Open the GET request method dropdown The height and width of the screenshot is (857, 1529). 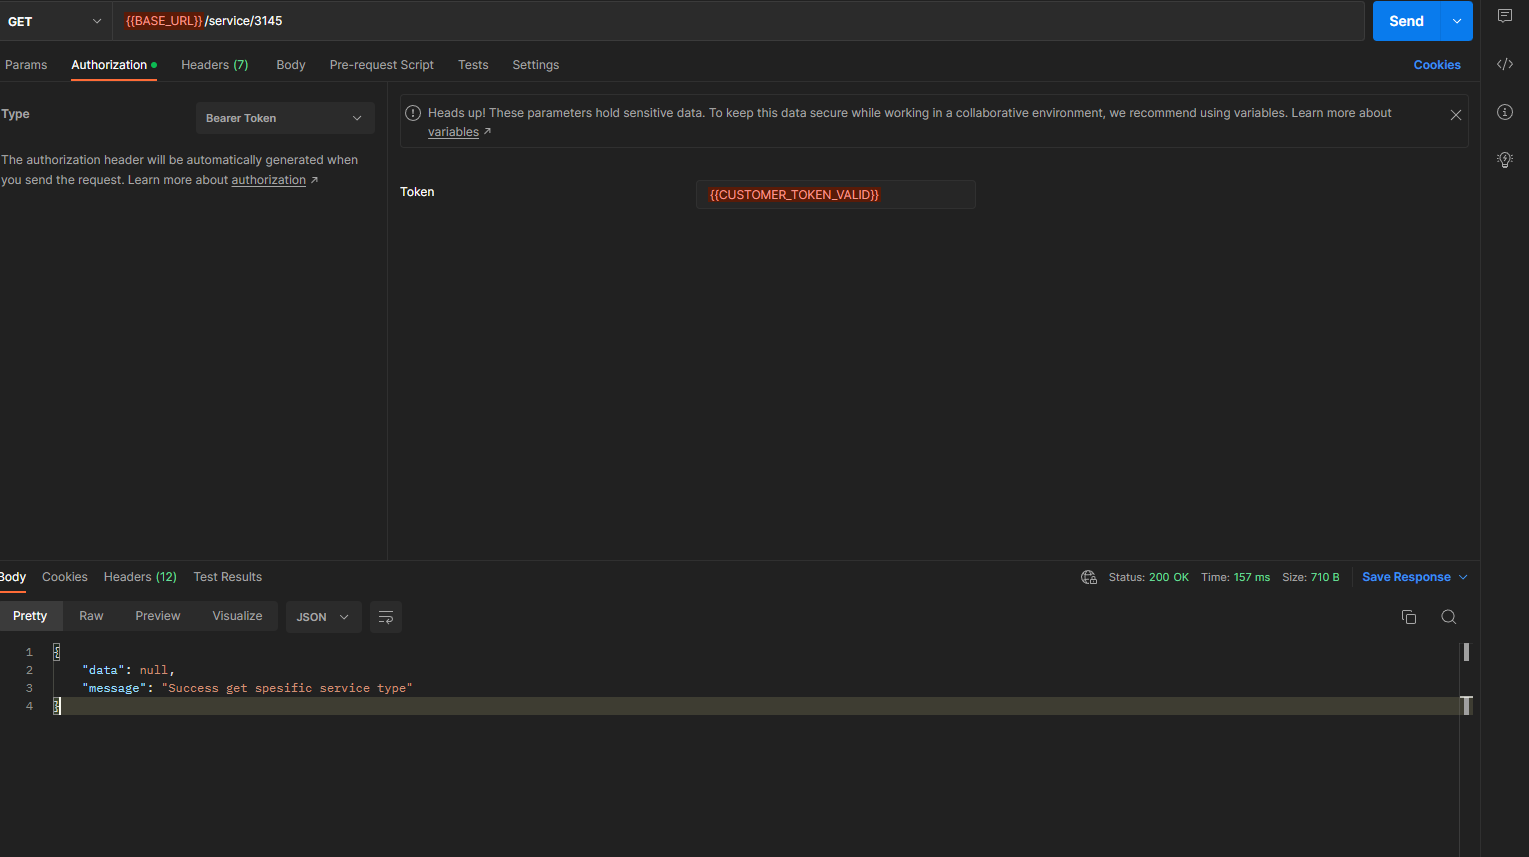pyautogui.click(x=55, y=20)
